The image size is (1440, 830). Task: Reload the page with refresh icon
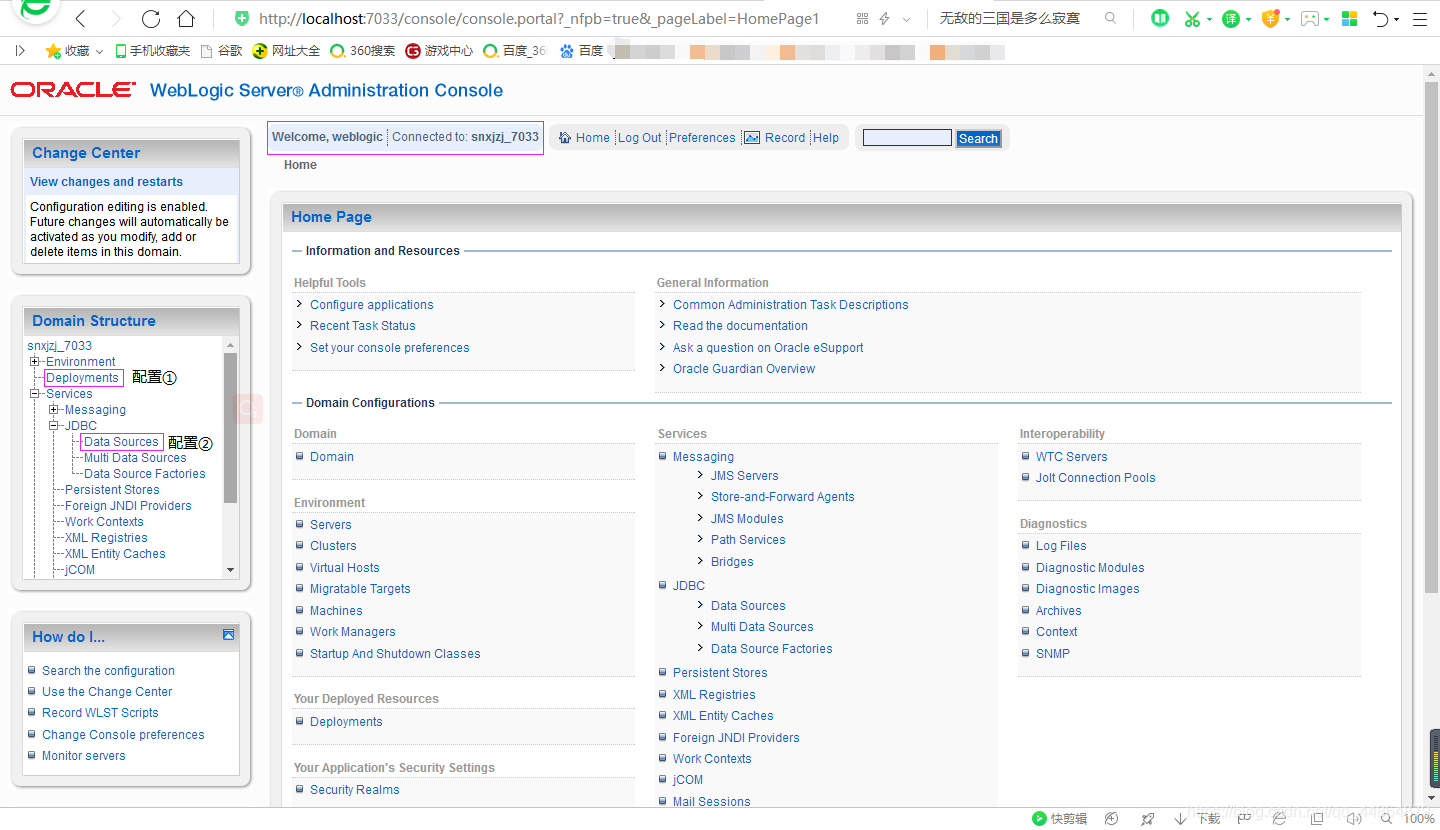(x=151, y=19)
